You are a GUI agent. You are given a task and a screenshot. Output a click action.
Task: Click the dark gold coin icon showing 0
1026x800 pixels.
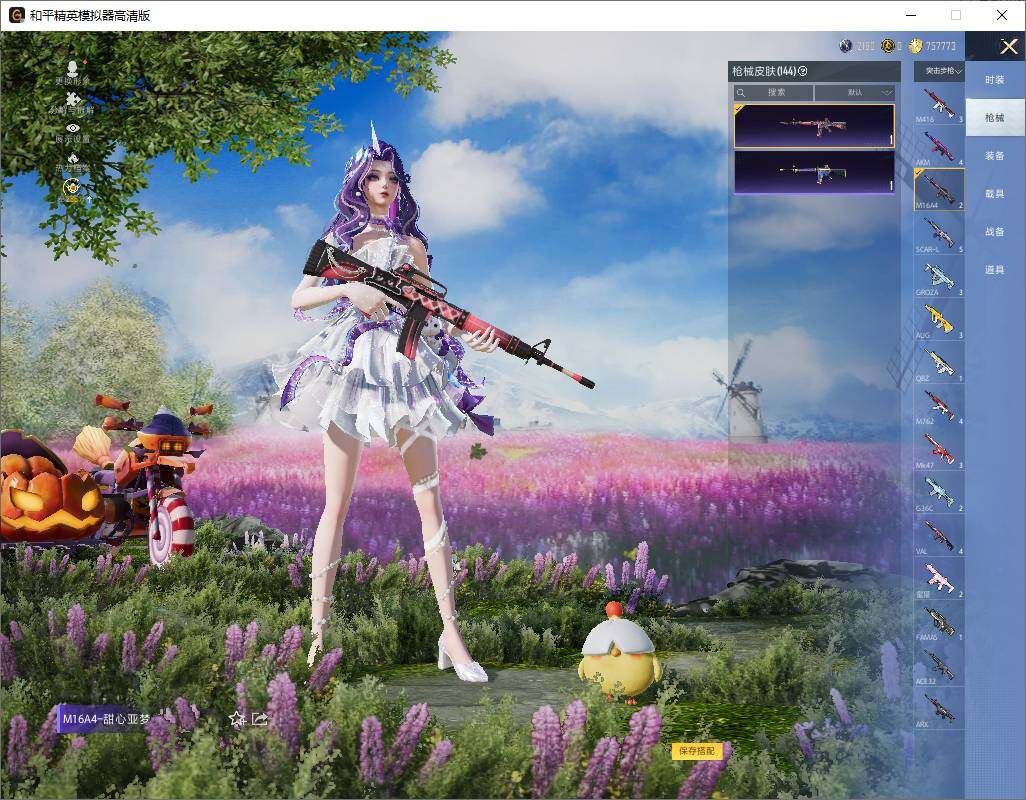click(x=888, y=46)
